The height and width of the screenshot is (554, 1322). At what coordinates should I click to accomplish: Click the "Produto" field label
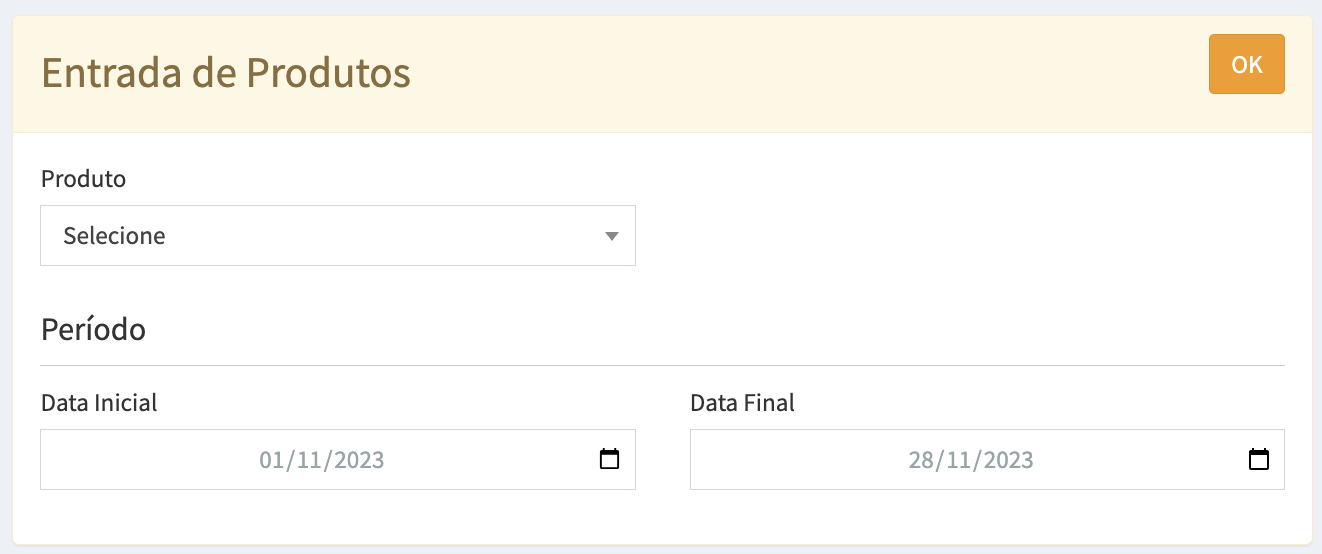83,179
